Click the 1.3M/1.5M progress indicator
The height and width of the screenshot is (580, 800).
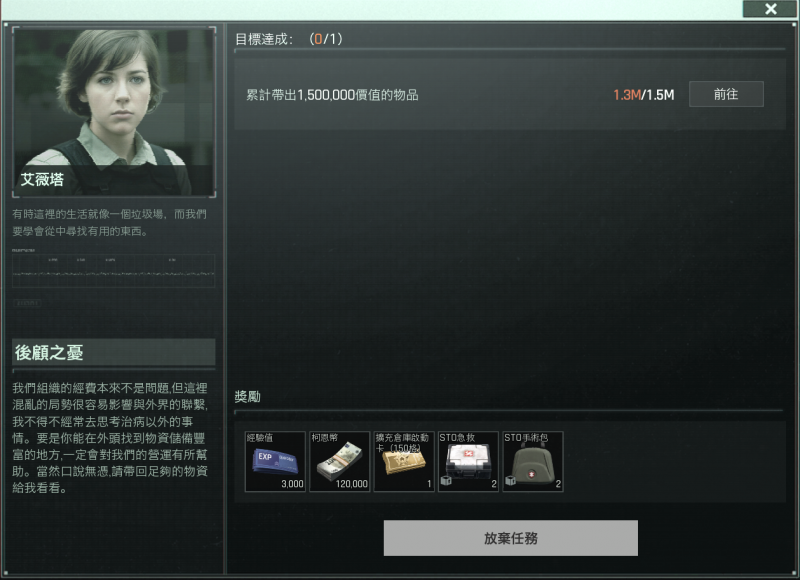click(643, 95)
